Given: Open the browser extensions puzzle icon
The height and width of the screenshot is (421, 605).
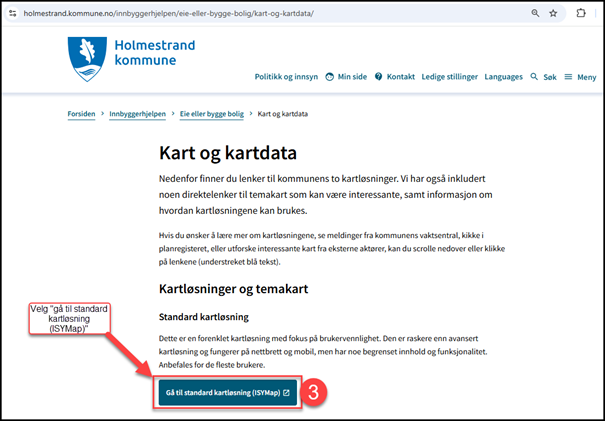Looking at the screenshot, I should coord(581,13).
